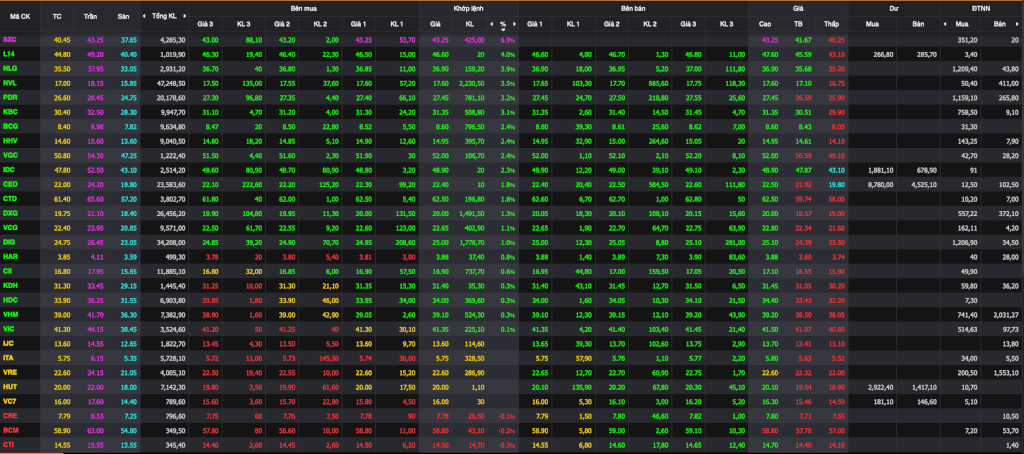Click SZC's 6.9% change value
Image resolution: width=1024 pixels, height=454 pixels.
(x=508, y=41)
